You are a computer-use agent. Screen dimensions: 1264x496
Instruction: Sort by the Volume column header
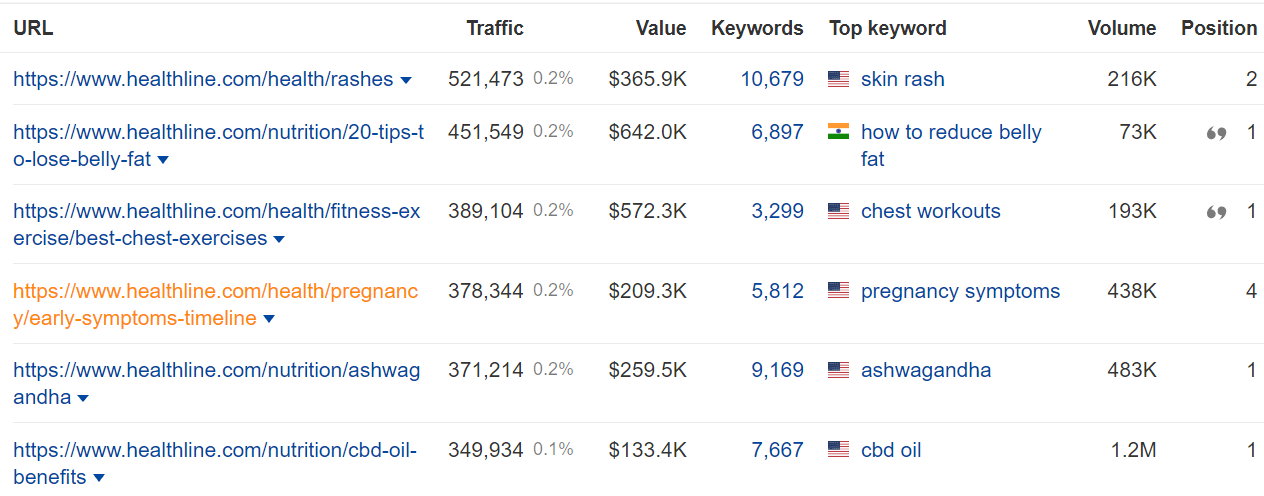coord(1122,28)
